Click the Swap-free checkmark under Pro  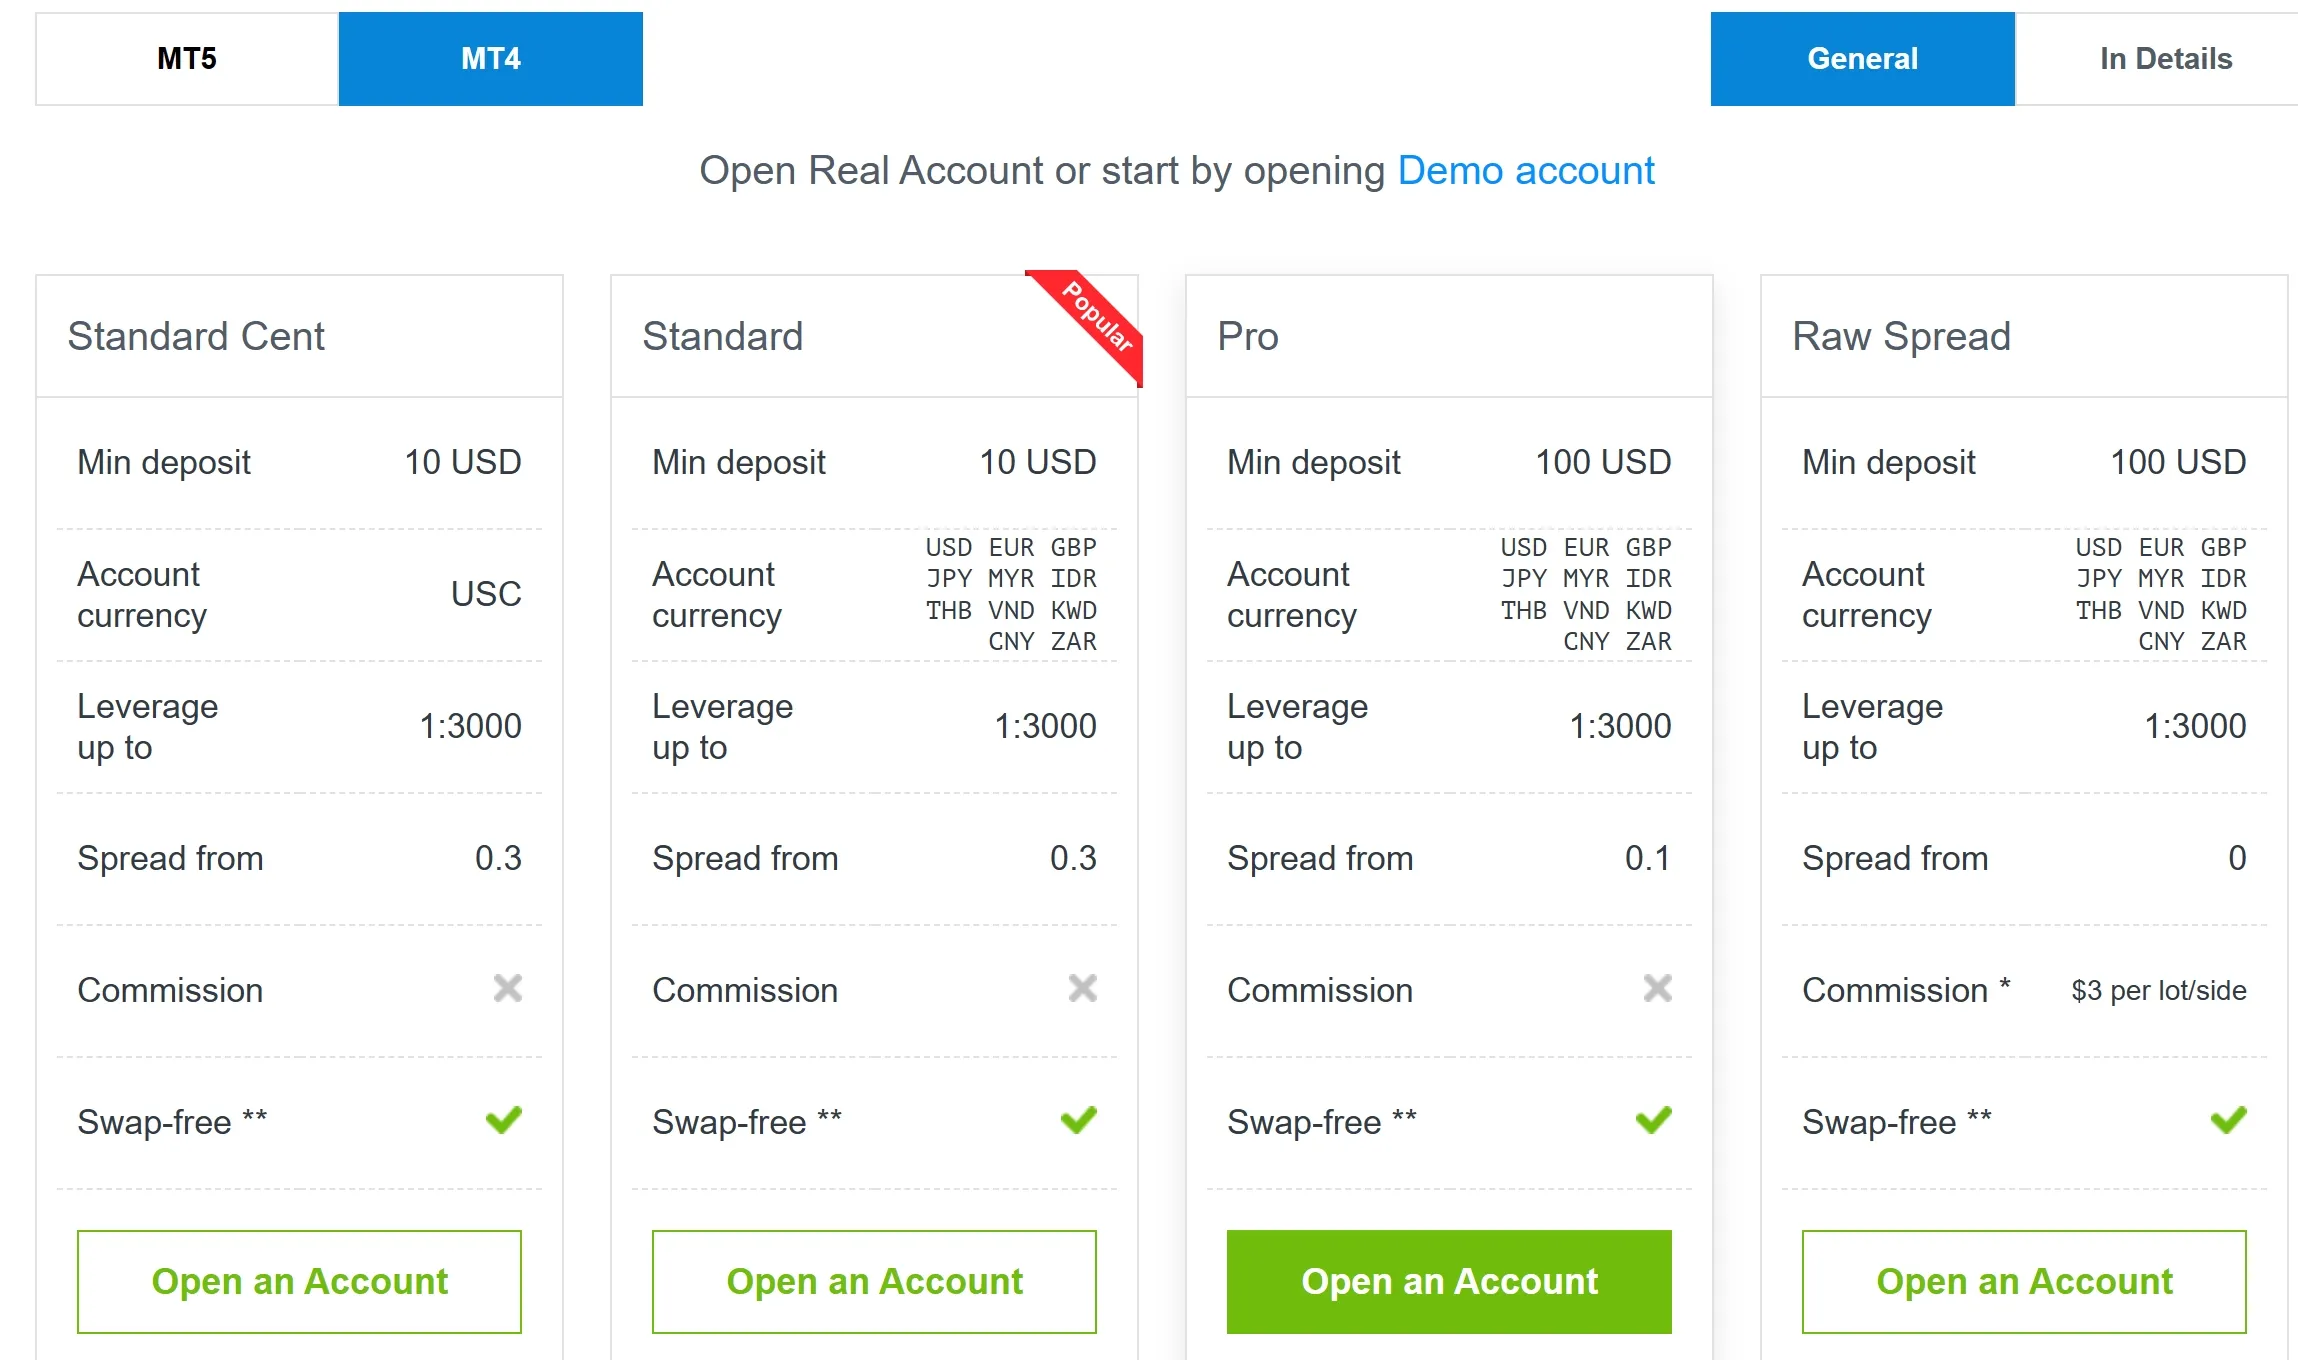(x=1653, y=1120)
